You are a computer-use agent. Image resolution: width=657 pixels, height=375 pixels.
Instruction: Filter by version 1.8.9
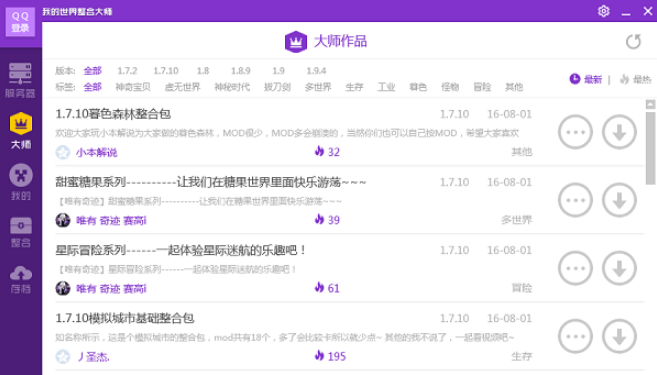point(241,71)
